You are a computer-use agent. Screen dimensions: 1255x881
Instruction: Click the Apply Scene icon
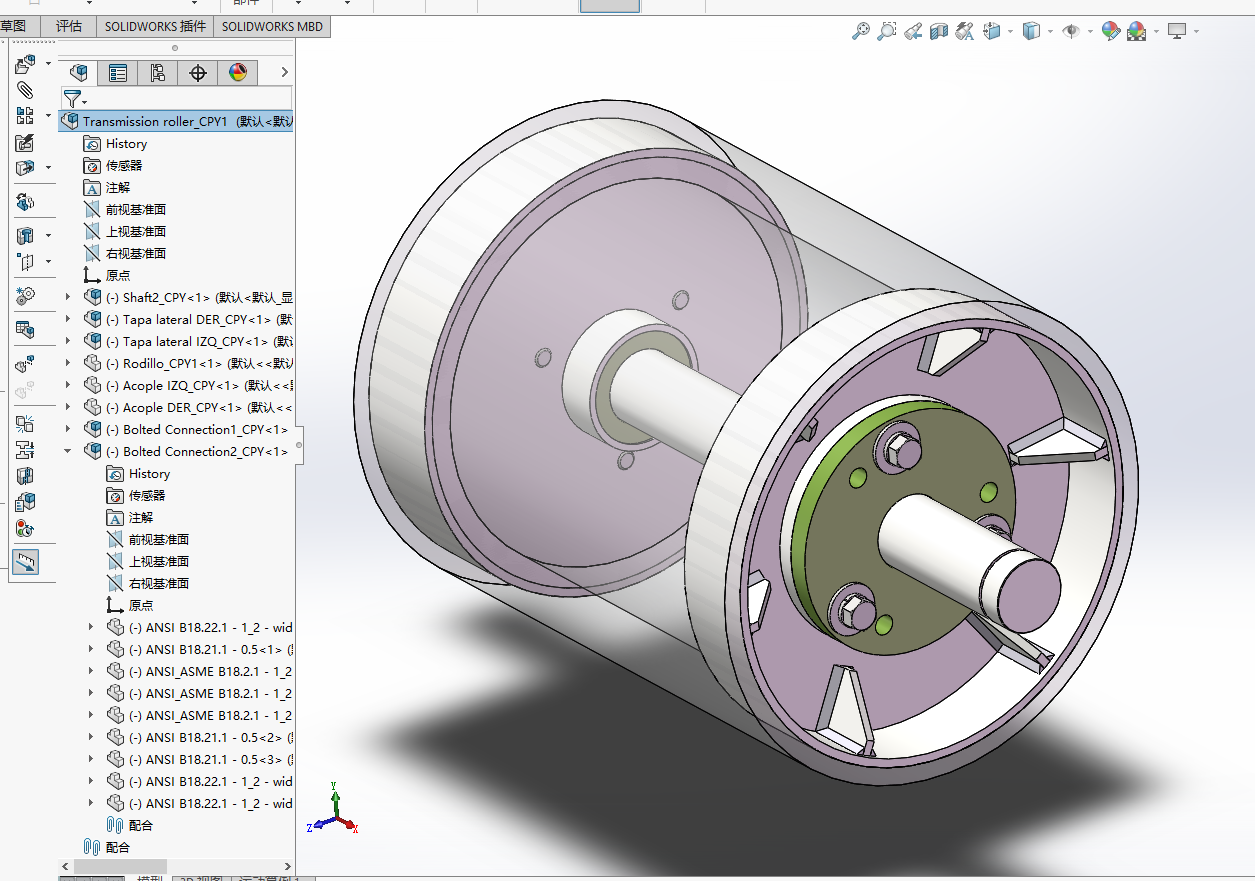click(x=1137, y=32)
